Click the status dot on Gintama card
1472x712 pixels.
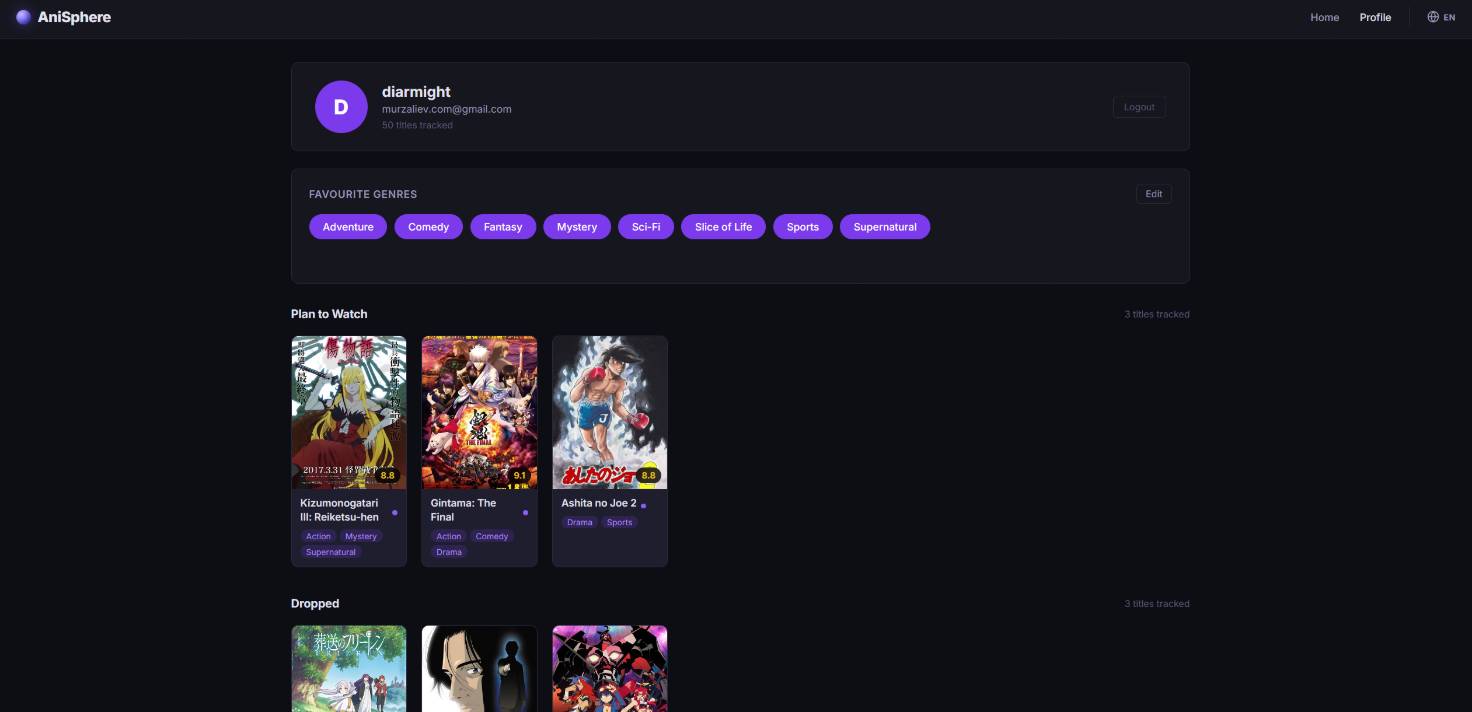[x=525, y=512]
